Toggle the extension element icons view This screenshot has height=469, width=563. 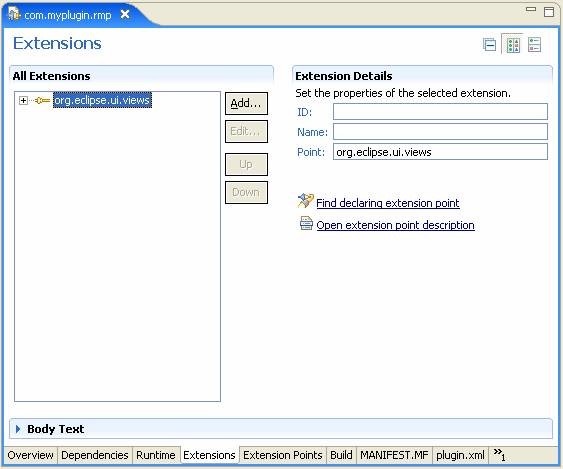point(513,45)
